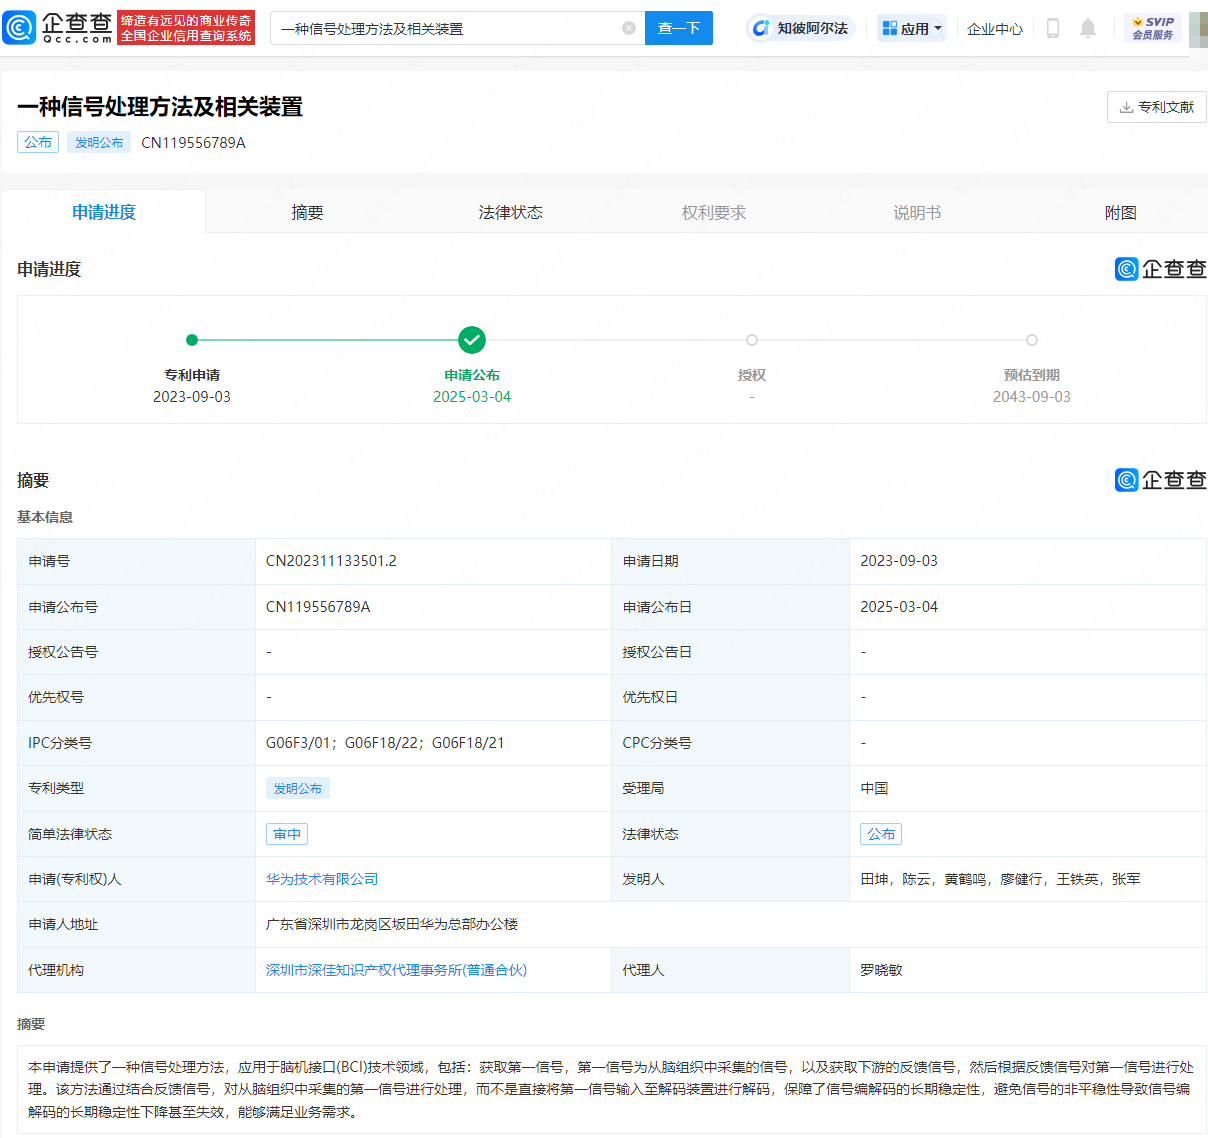This screenshot has width=1208, height=1138.
Task: Click the 查一下 search button
Action: 679,28
